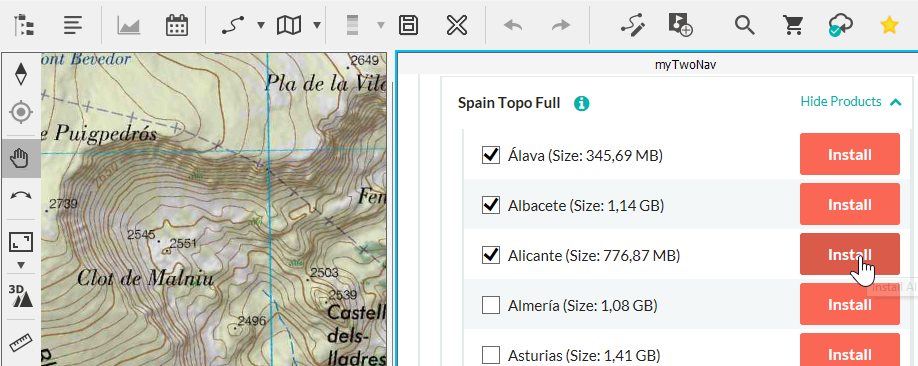
Task: Open the track creation dropdown arrow
Action: click(261, 25)
